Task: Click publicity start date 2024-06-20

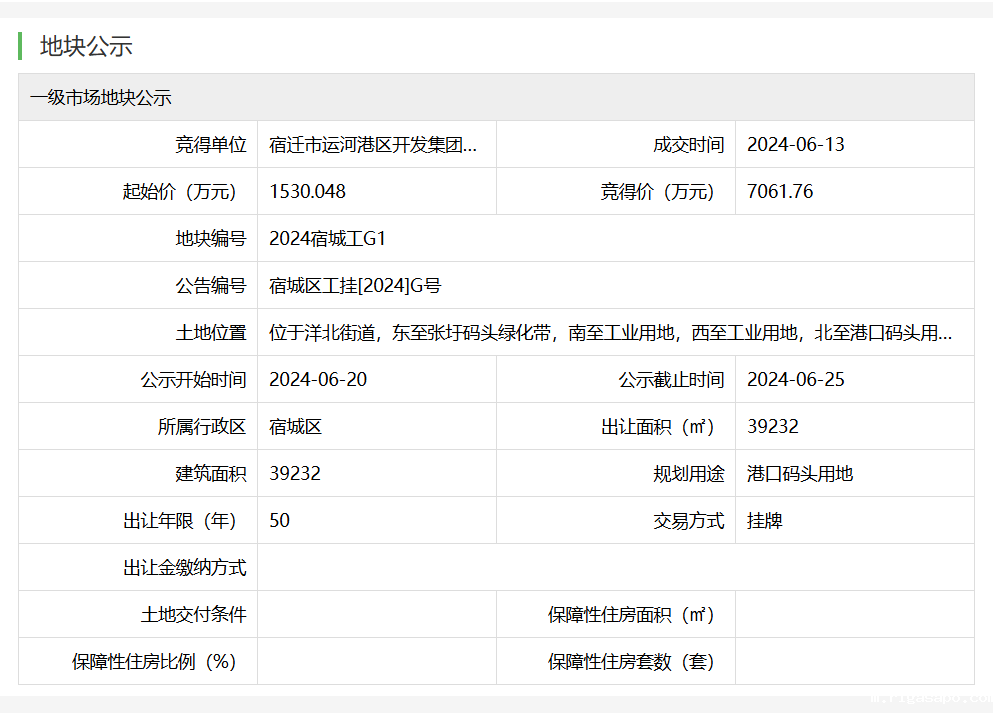Action: [317, 380]
